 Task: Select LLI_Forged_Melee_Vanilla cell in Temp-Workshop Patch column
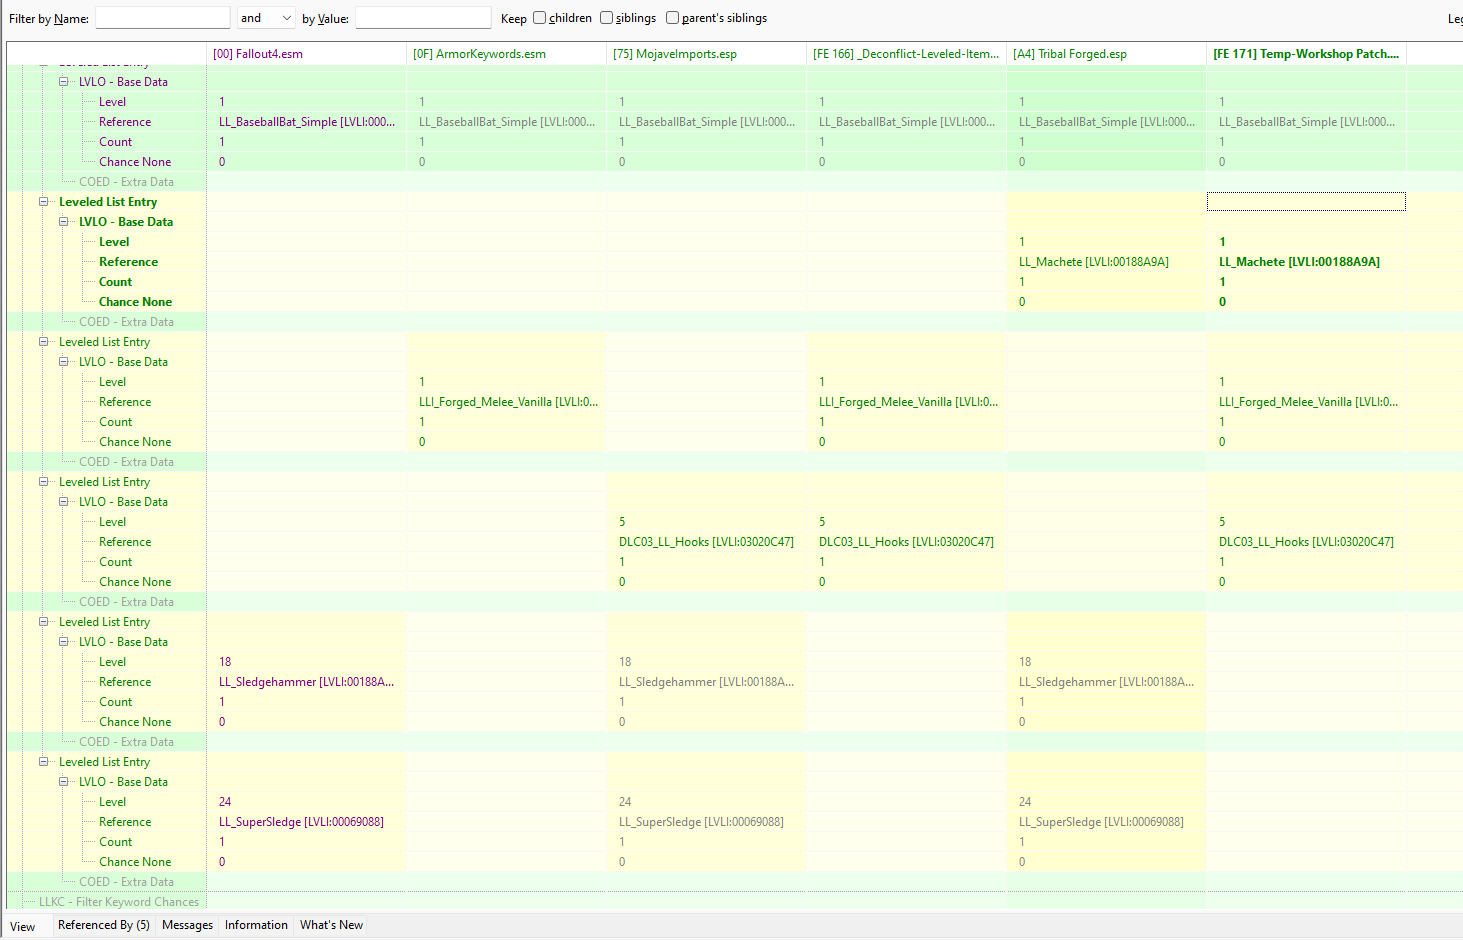click(1306, 402)
